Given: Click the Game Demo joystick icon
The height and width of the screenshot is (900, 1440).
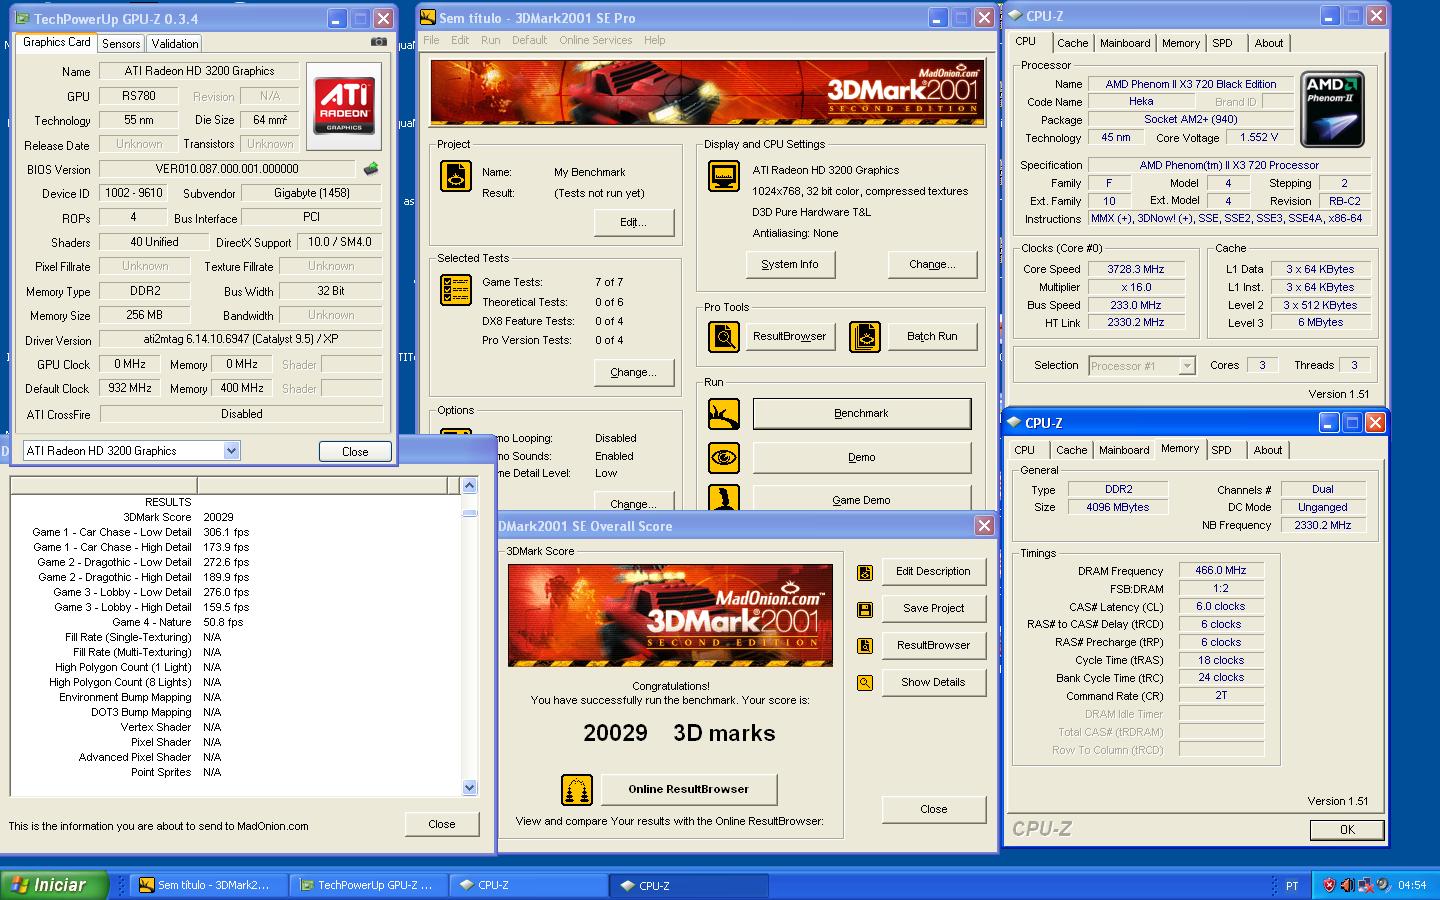Looking at the screenshot, I should coord(723,497).
